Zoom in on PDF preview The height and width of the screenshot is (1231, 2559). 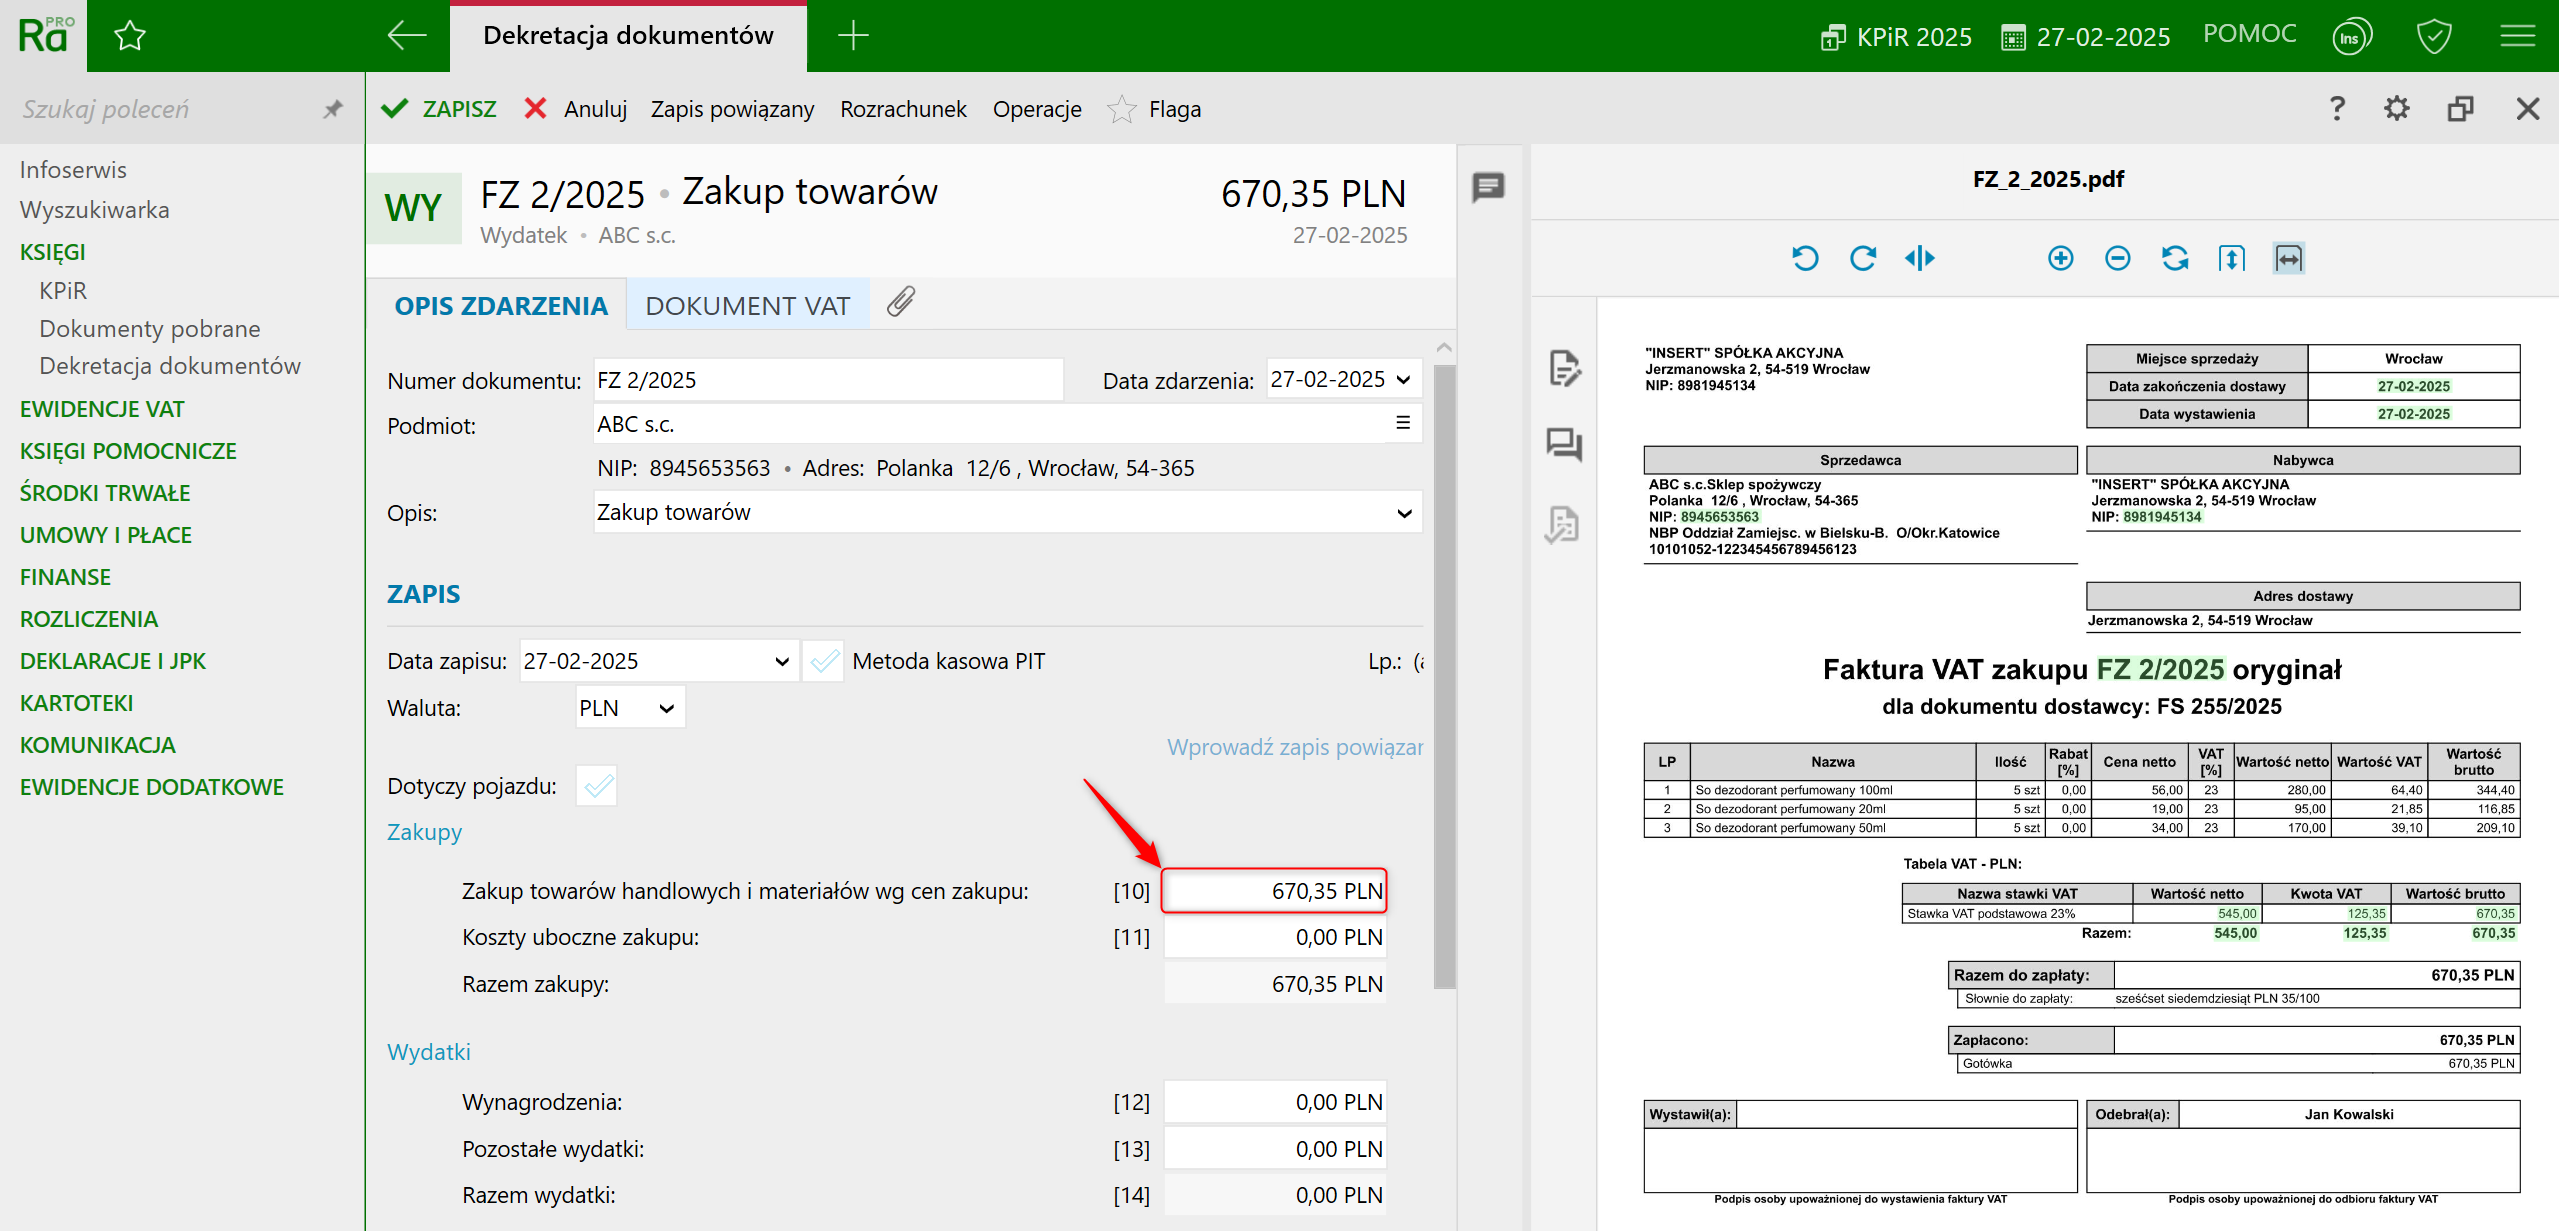click(x=2060, y=259)
